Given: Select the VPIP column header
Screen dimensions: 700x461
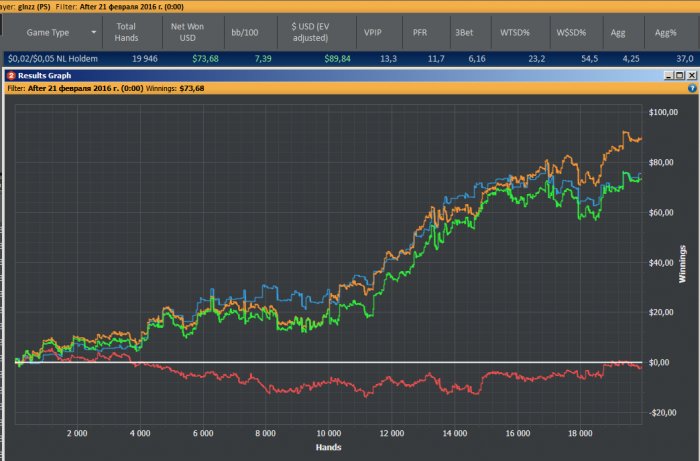Looking at the screenshot, I should click(375, 31).
